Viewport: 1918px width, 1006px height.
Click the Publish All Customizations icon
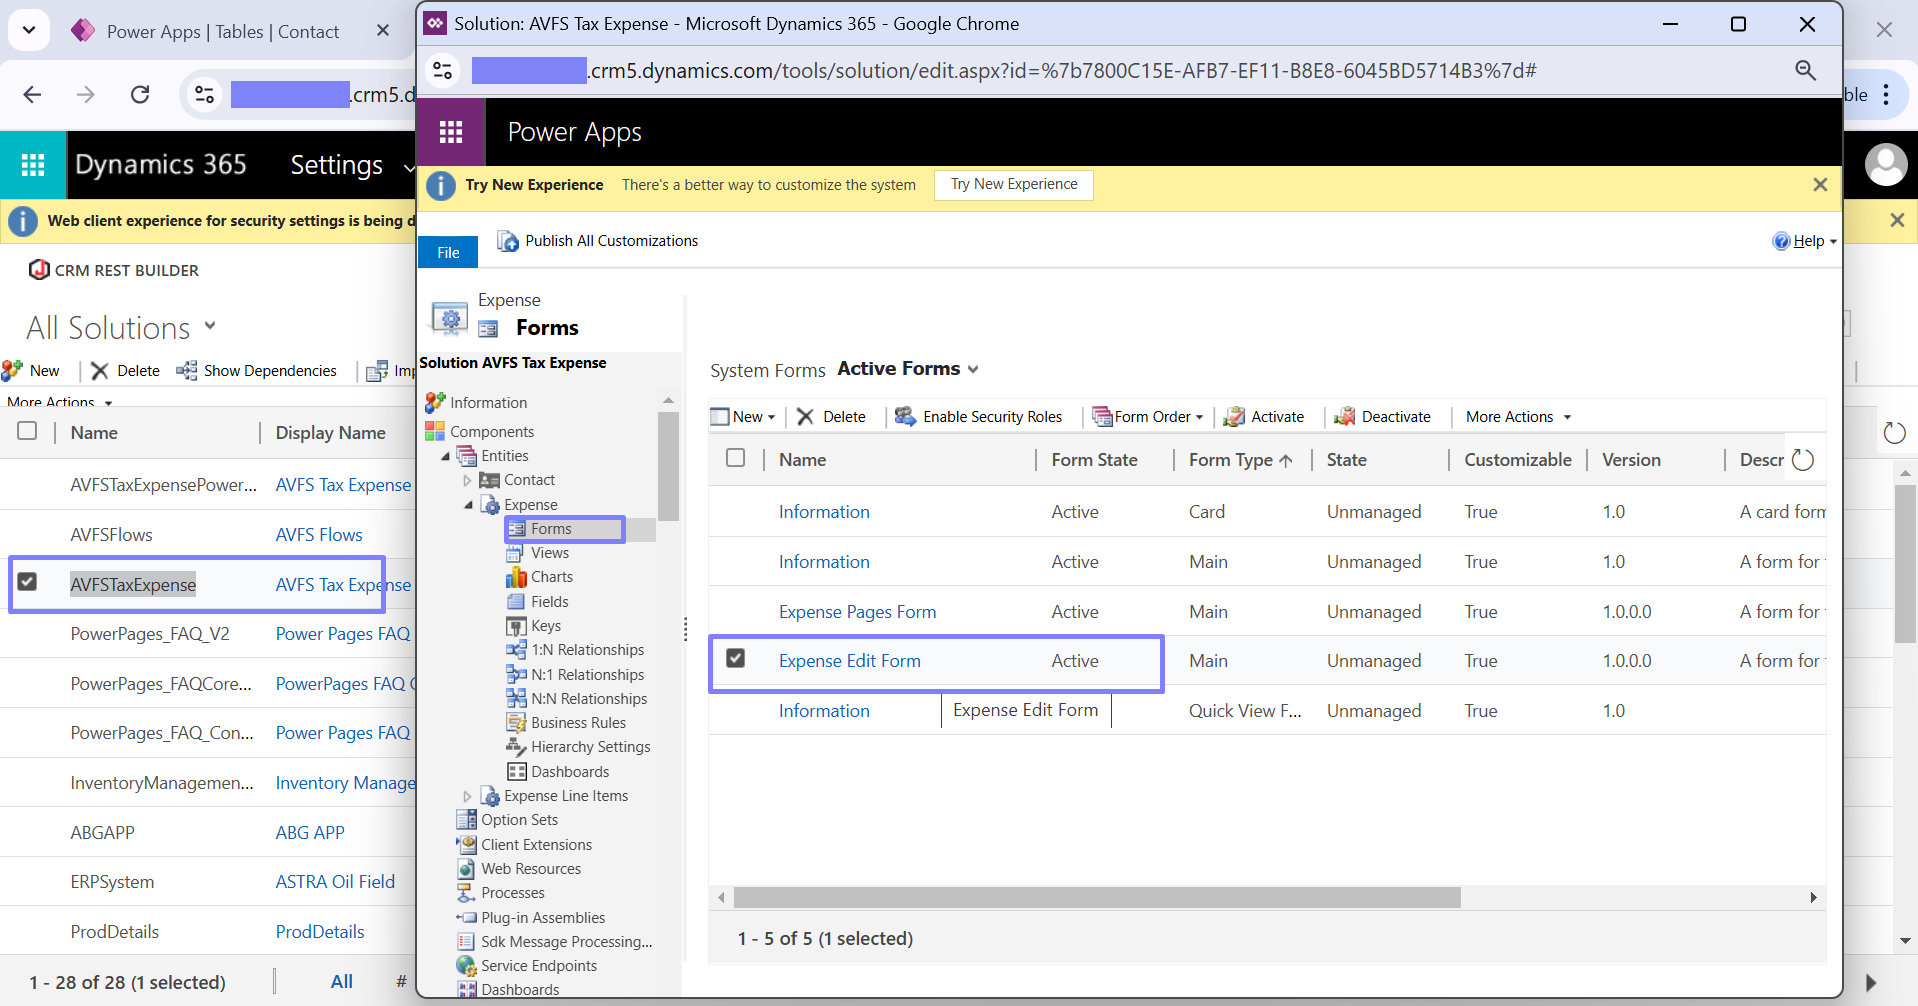click(508, 241)
